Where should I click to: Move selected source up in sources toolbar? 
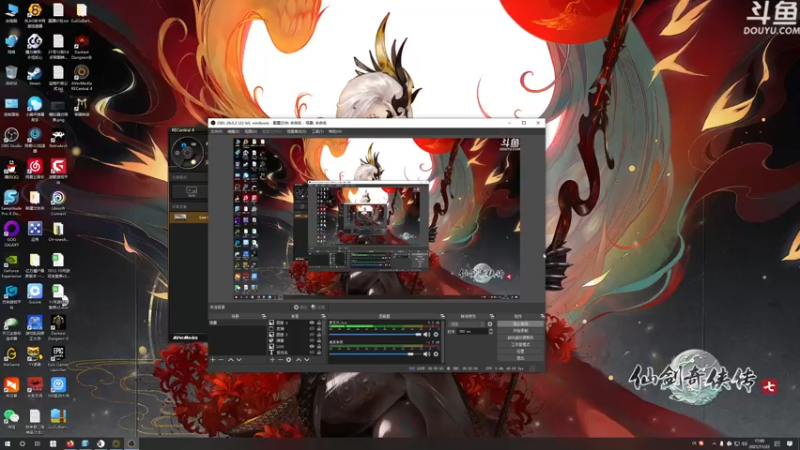click(298, 360)
